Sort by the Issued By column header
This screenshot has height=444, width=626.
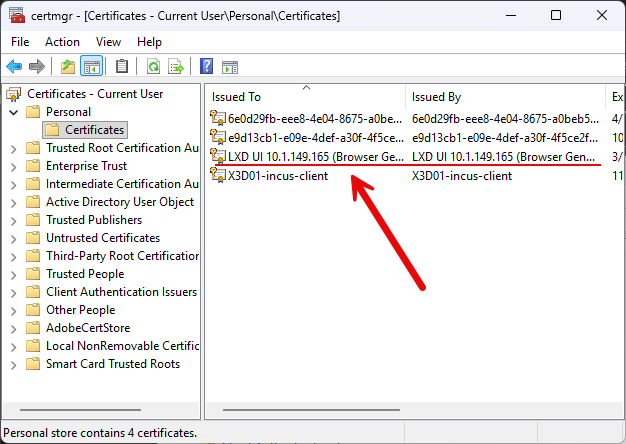pos(506,97)
